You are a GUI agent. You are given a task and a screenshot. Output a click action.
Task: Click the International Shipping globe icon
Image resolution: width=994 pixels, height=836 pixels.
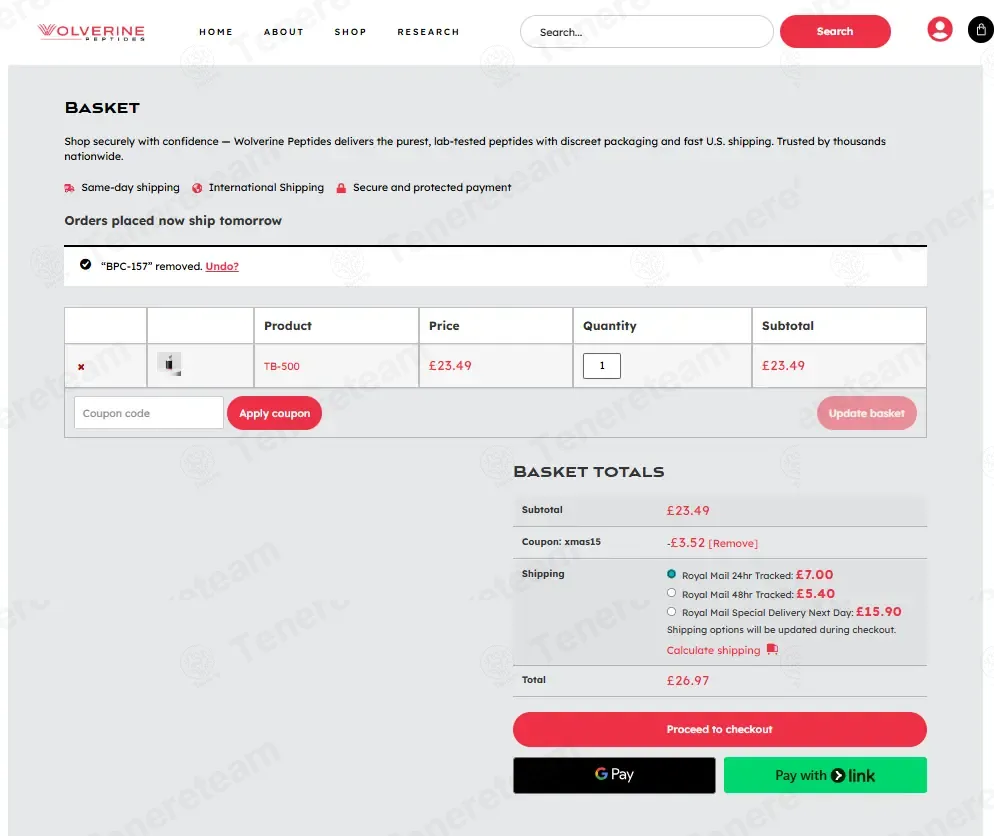(x=197, y=188)
